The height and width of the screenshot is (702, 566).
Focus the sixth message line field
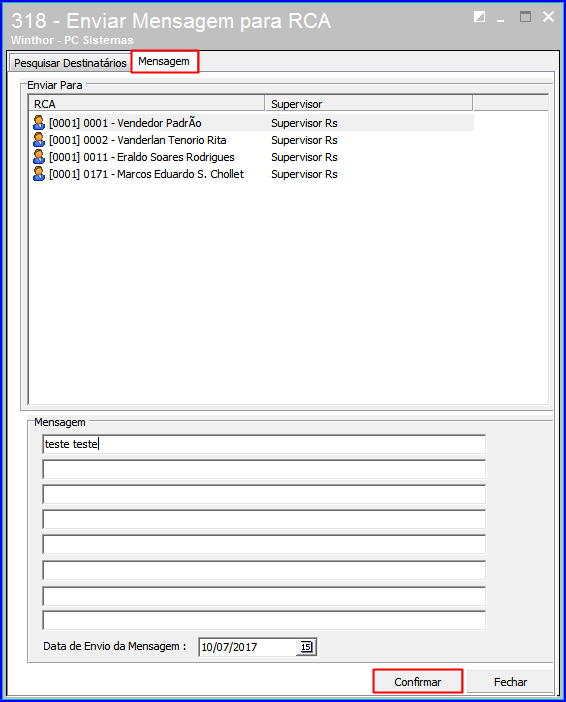pyautogui.click(x=264, y=570)
